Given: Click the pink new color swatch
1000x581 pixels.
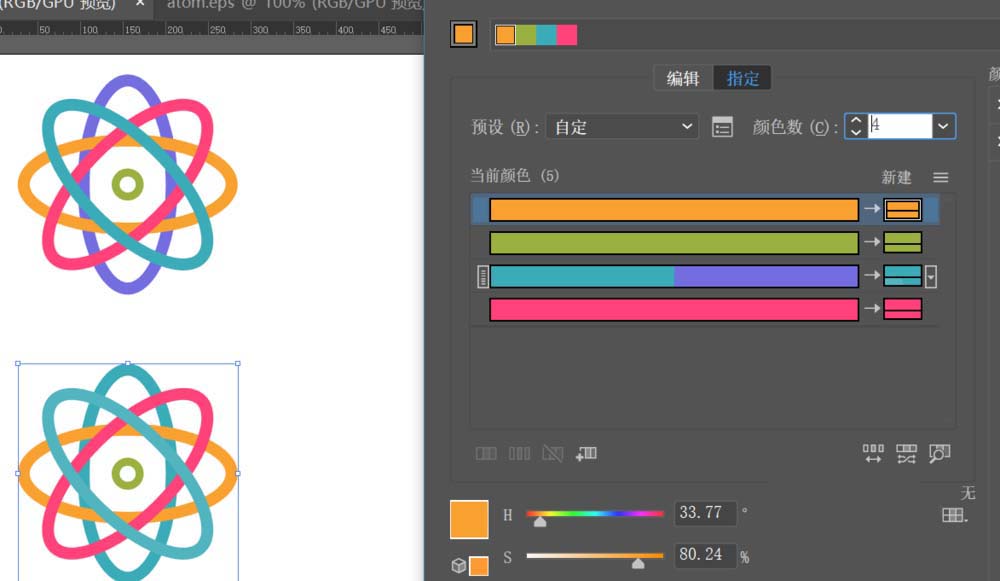Looking at the screenshot, I should [902, 309].
